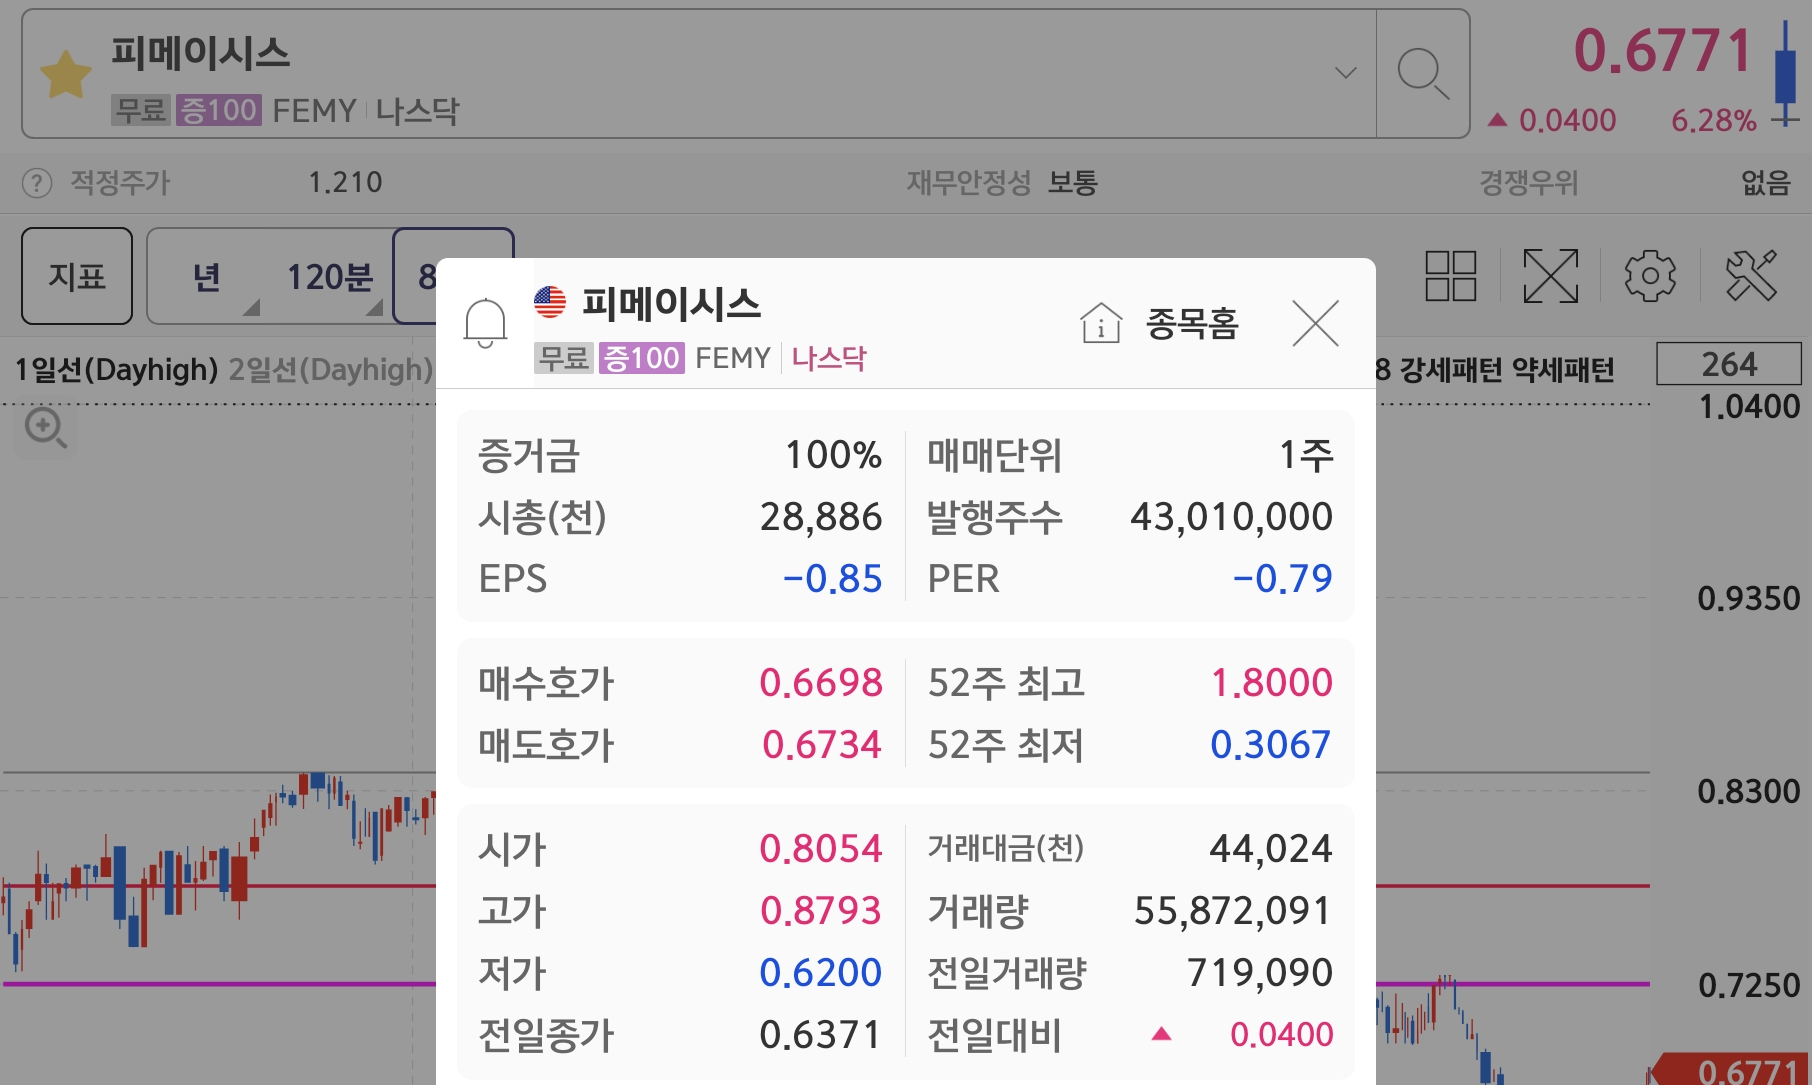
Task: Click the 증거금 value 100%
Action: click(834, 455)
